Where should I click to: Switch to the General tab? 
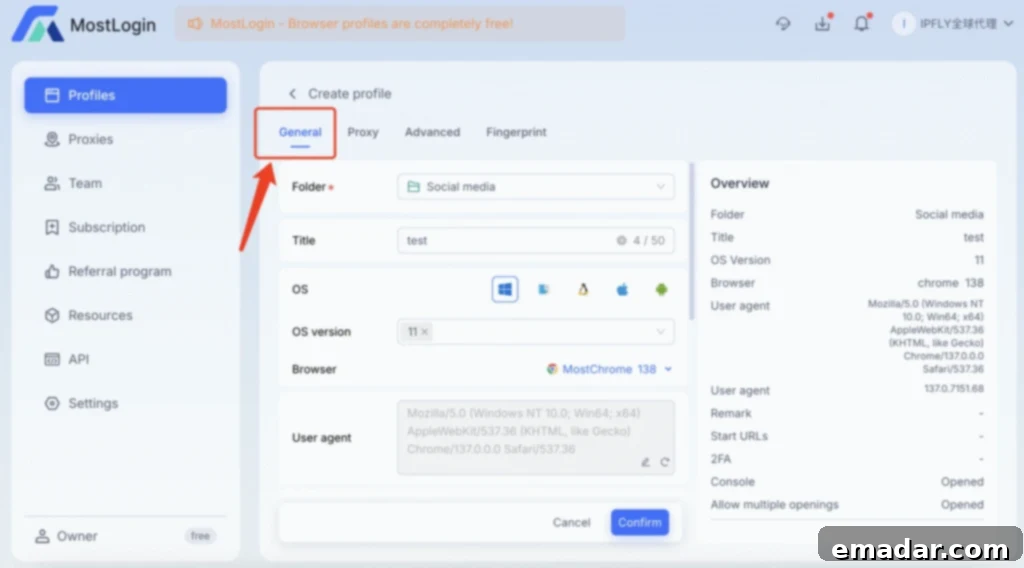click(x=300, y=133)
